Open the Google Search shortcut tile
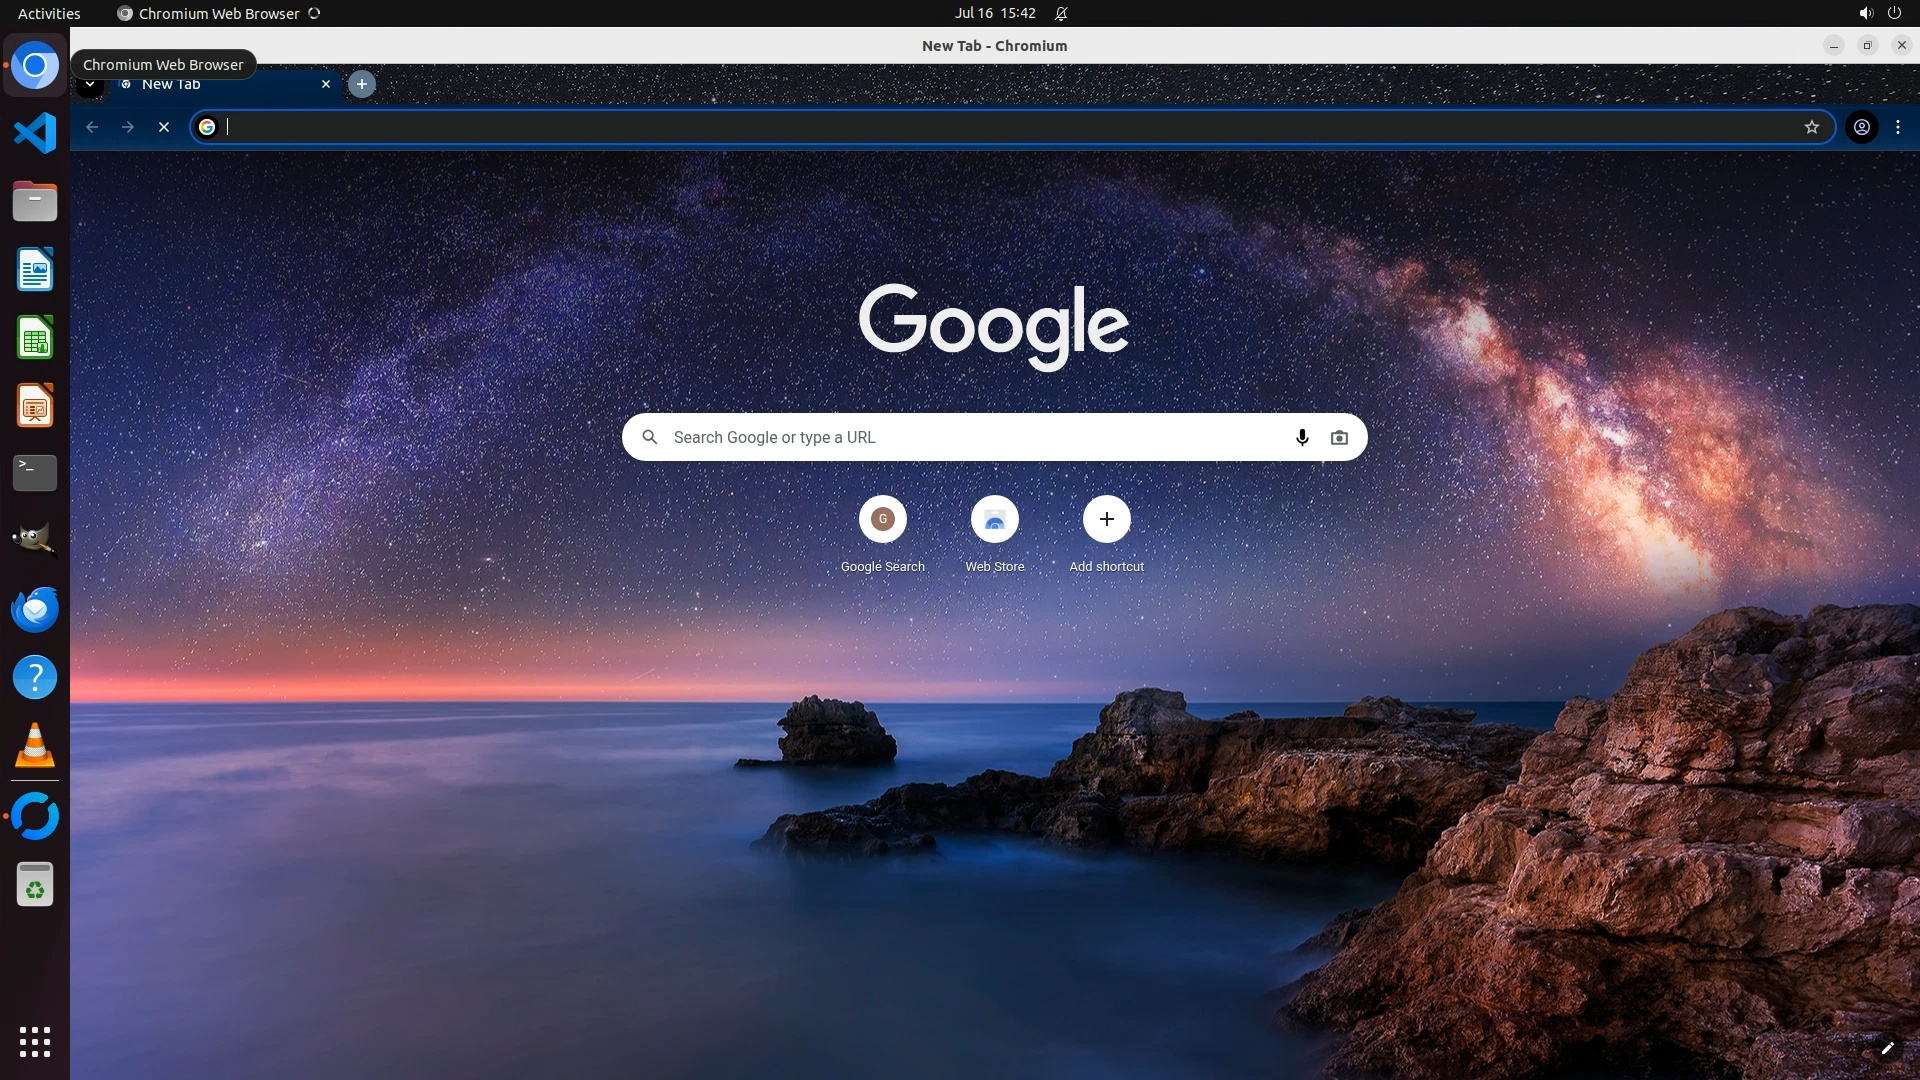1920x1080 pixels. click(x=882, y=520)
